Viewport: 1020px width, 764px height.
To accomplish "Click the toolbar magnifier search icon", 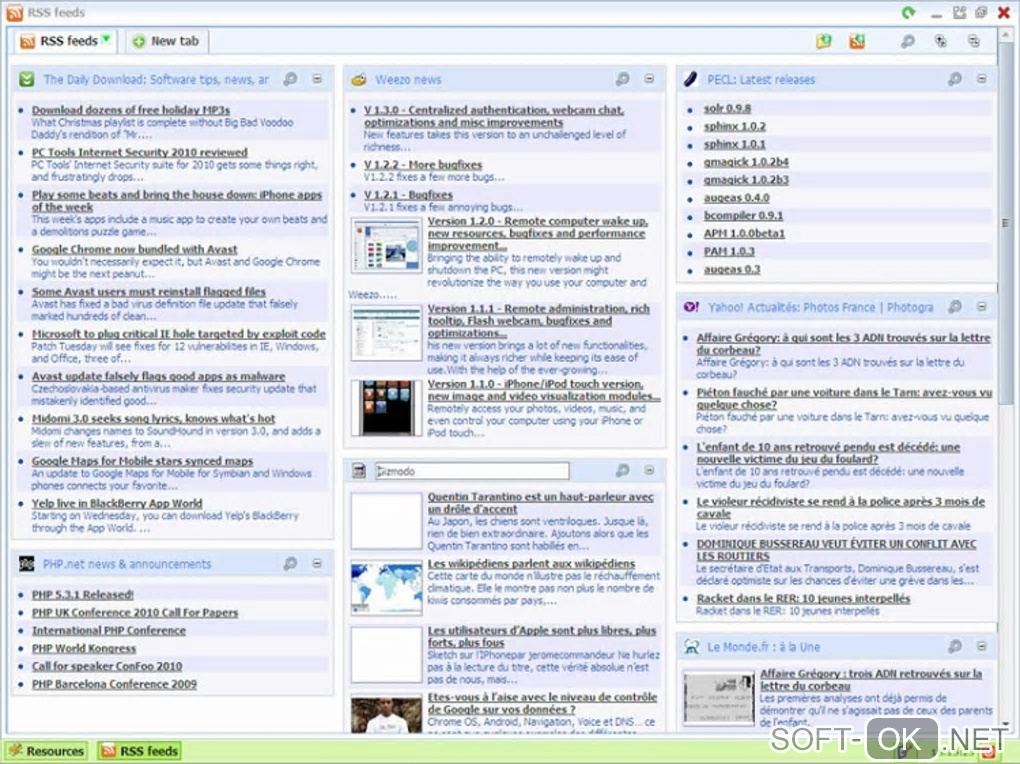I will [907, 42].
